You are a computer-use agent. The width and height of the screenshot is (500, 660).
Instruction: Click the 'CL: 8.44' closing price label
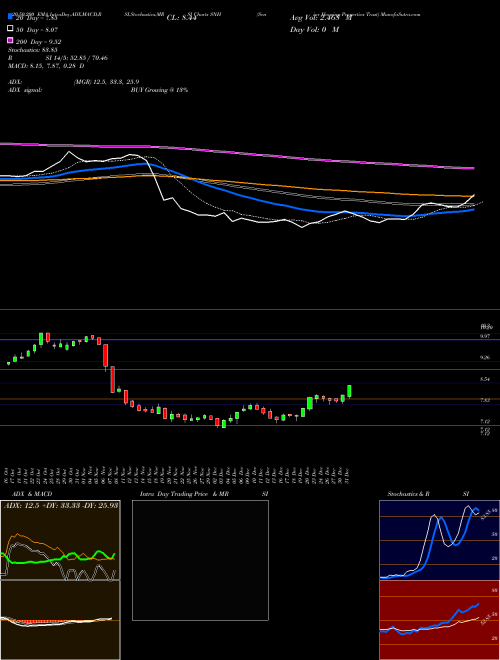point(182,18)
